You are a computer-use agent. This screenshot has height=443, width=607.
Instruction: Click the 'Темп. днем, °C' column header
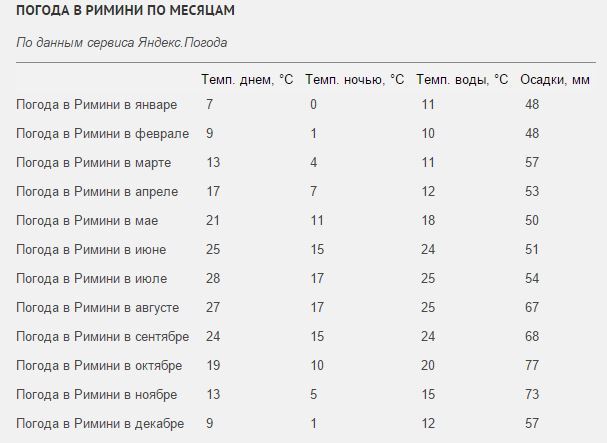(247, 79)
